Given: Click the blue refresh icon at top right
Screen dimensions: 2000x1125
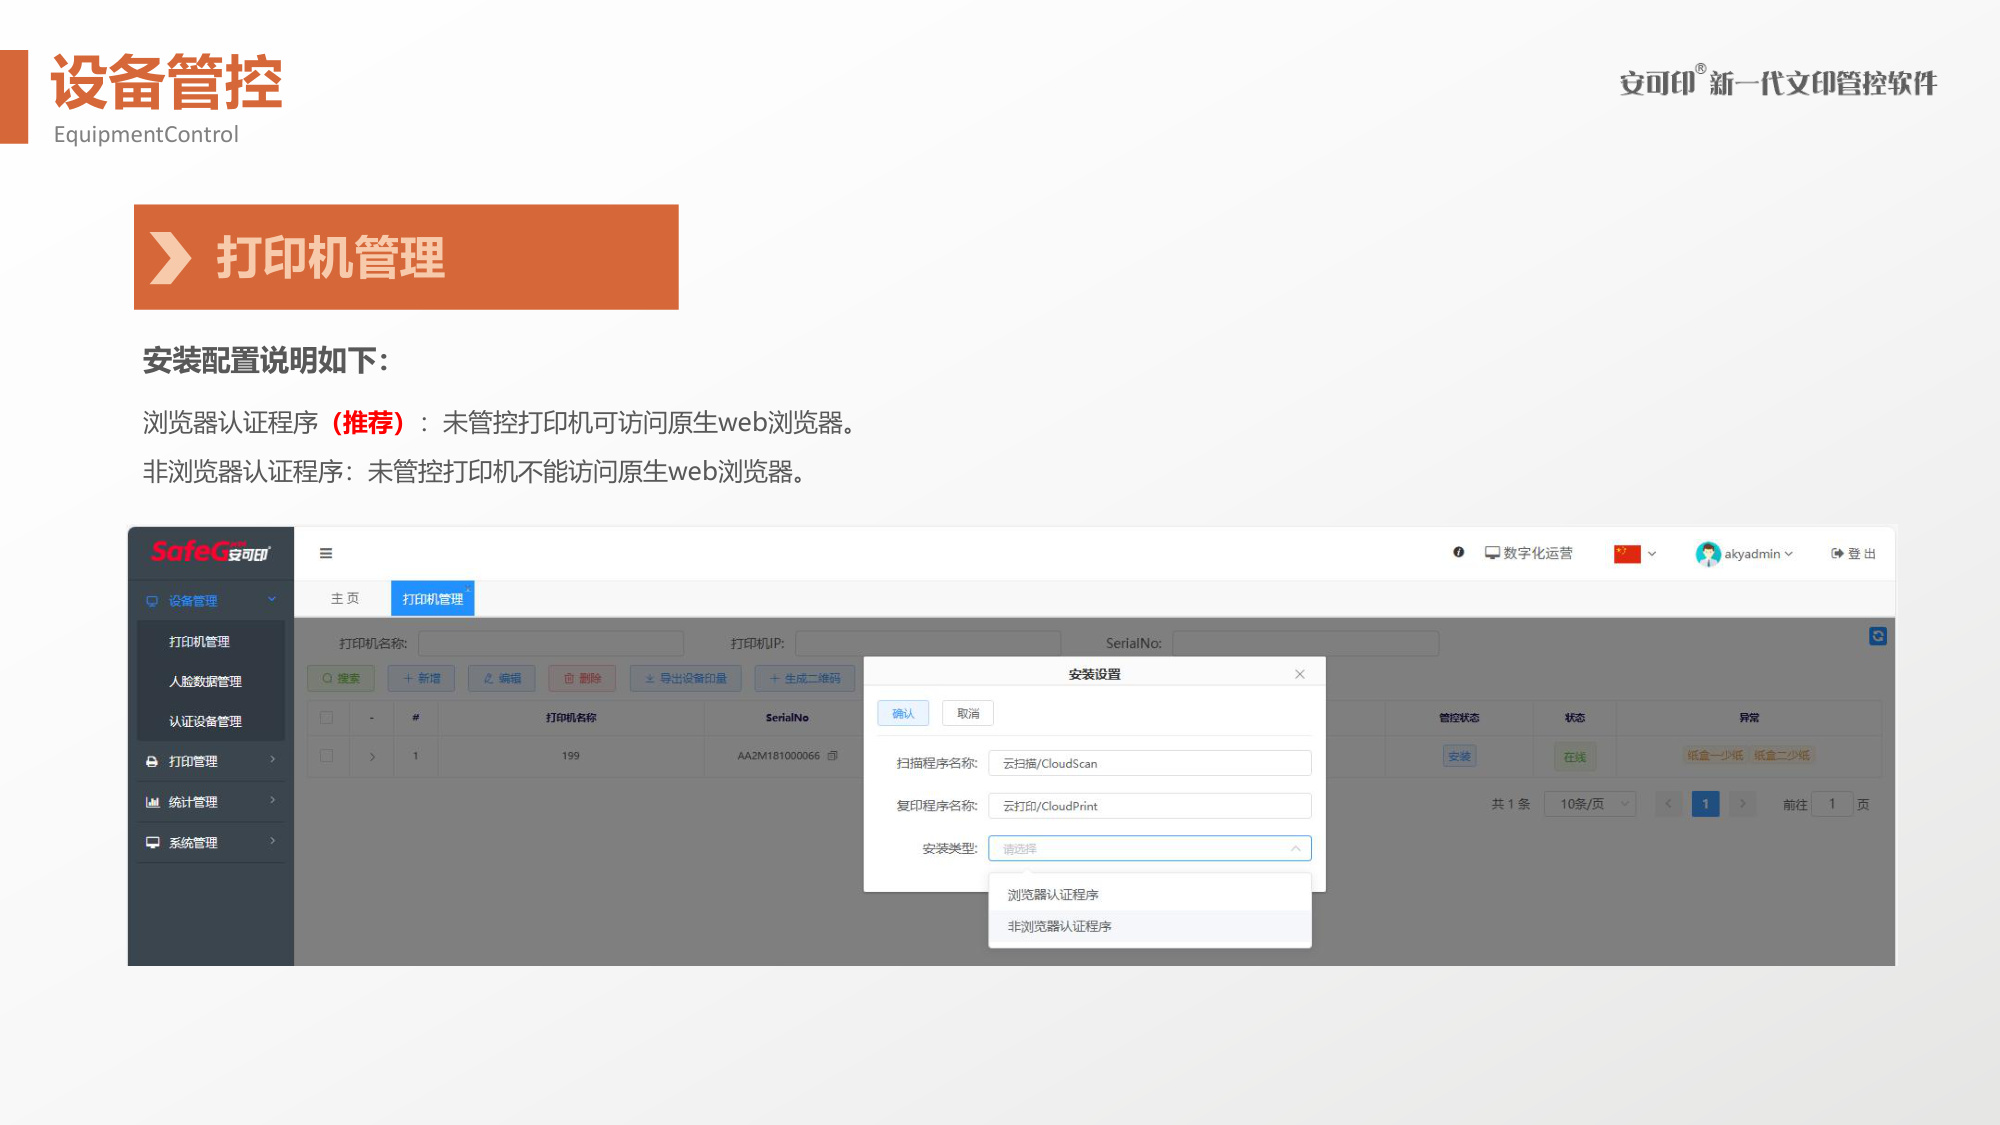Looking at the screenshot, I should click(1878, 636).
